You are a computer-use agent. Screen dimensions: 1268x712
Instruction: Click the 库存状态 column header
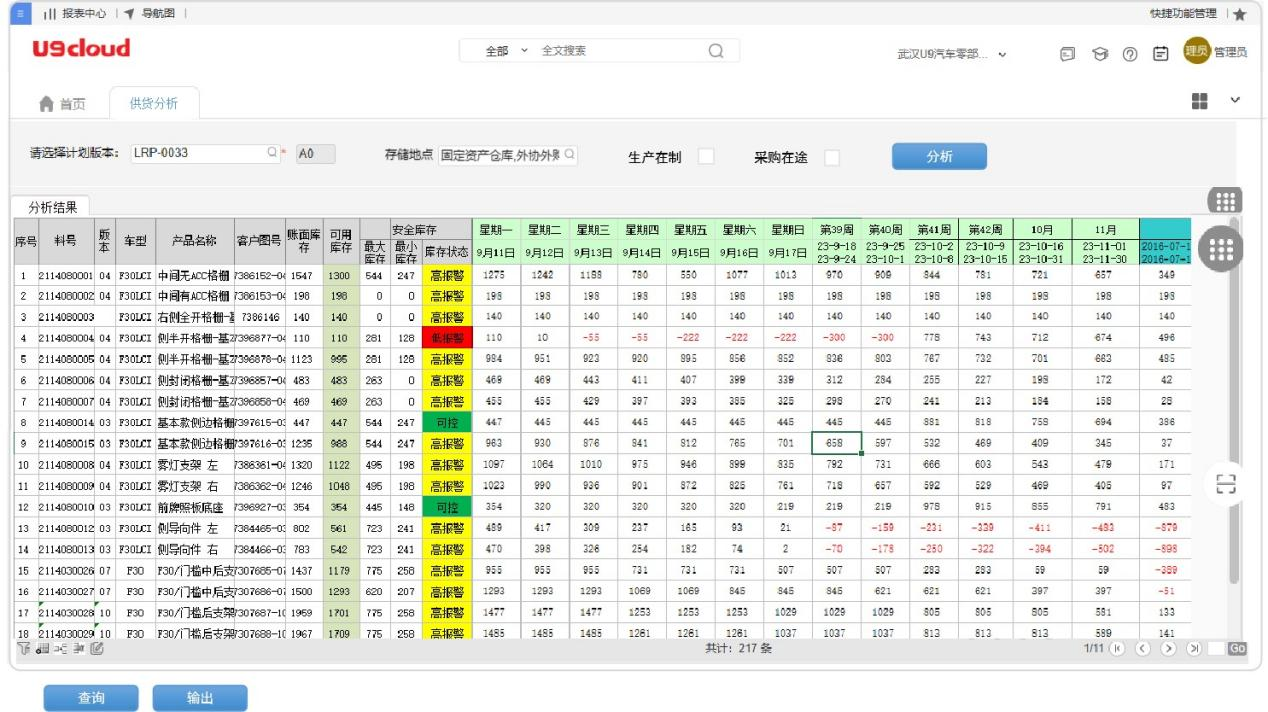(x=446, y=252)
